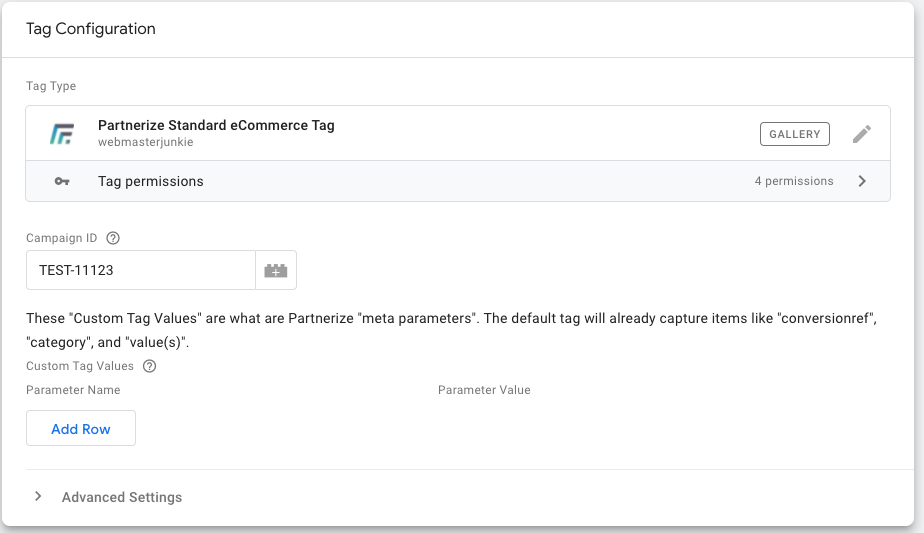924x533 pixels.
Task: Click the Custom Tag Values help icon
Action: coord(150,366)
